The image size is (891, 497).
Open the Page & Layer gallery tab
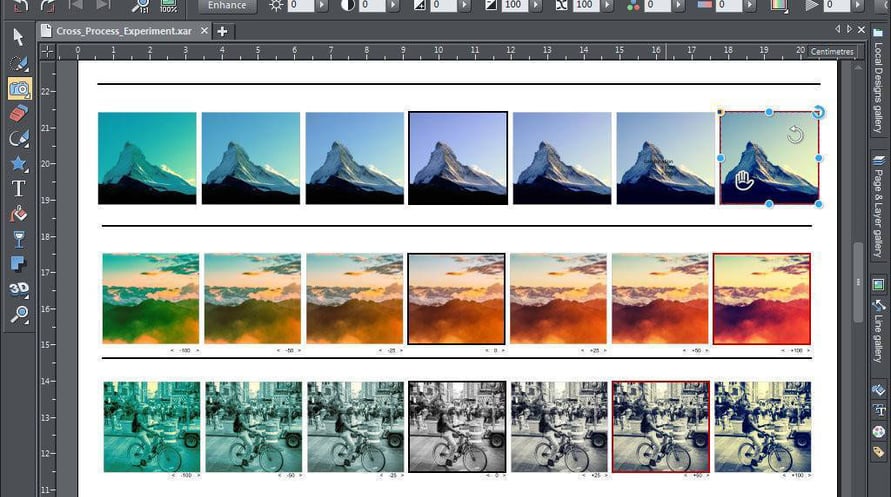[878, 207]
